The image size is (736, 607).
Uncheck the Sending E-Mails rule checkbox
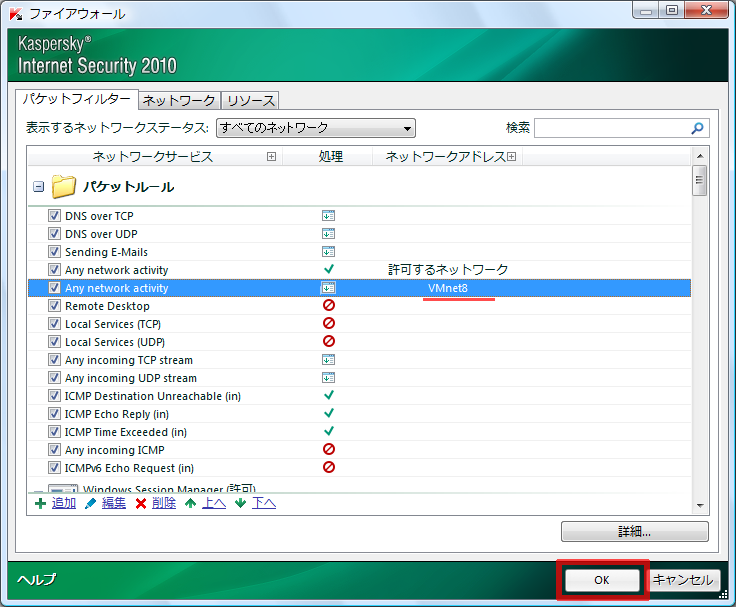click(x=55, y=252)
